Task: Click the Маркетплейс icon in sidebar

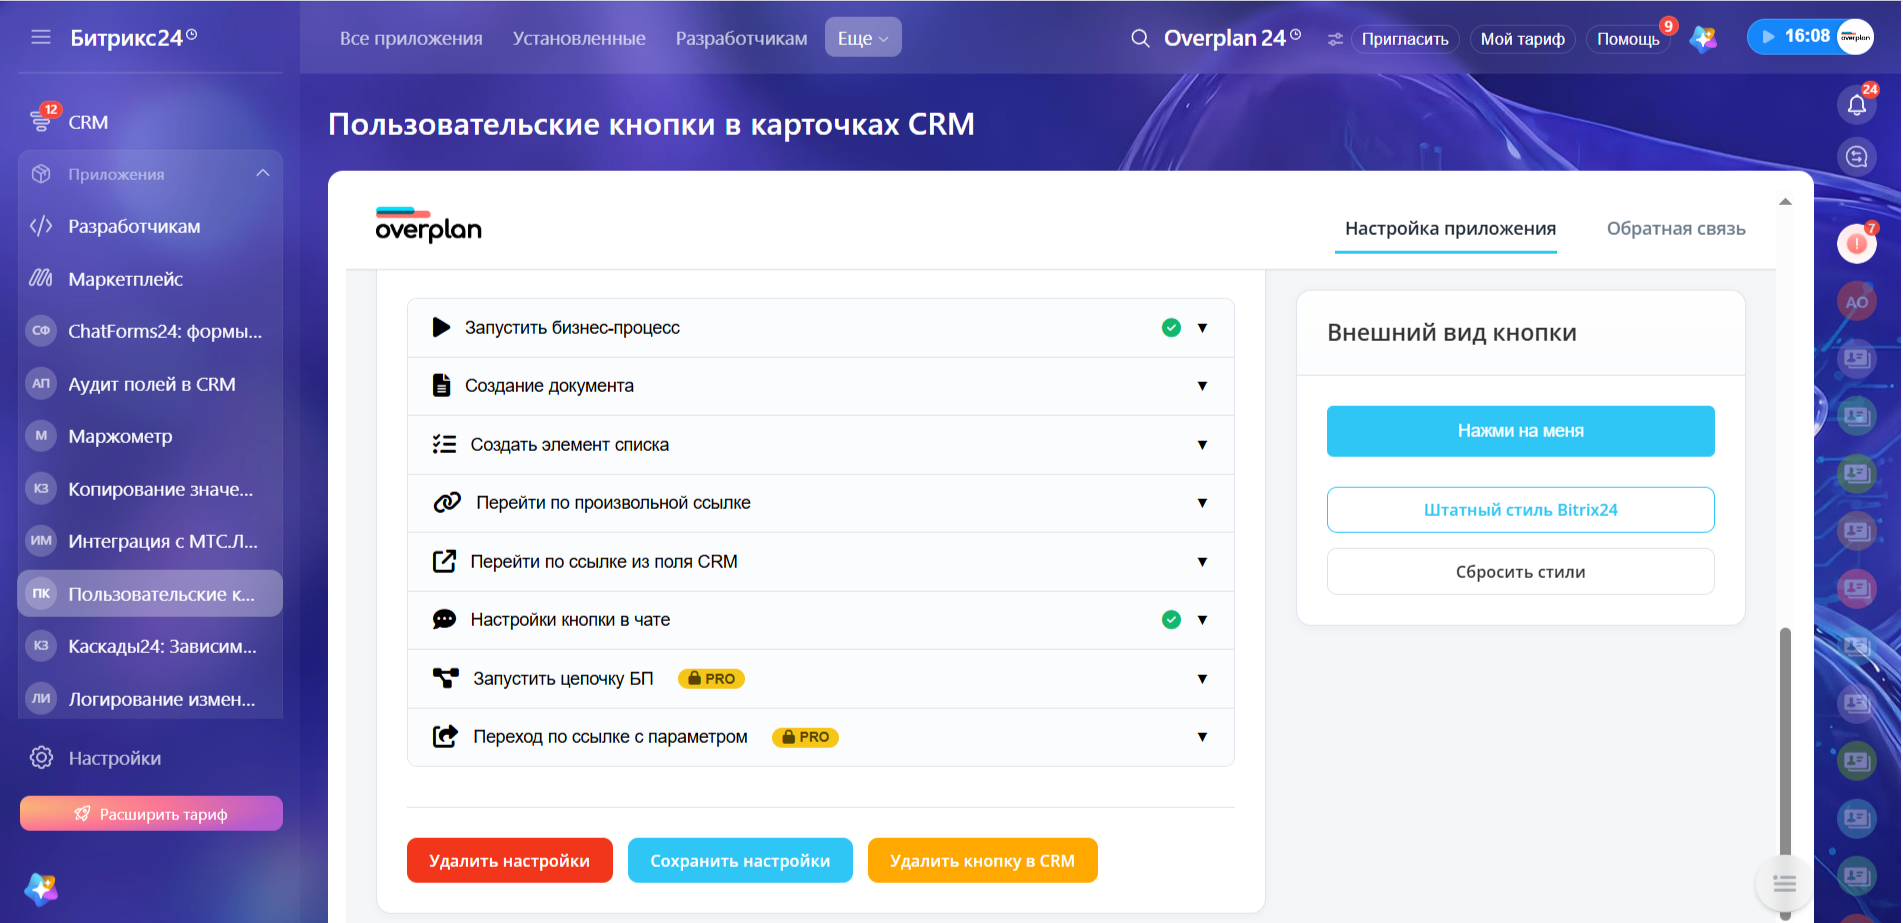Action: [41, 278]
